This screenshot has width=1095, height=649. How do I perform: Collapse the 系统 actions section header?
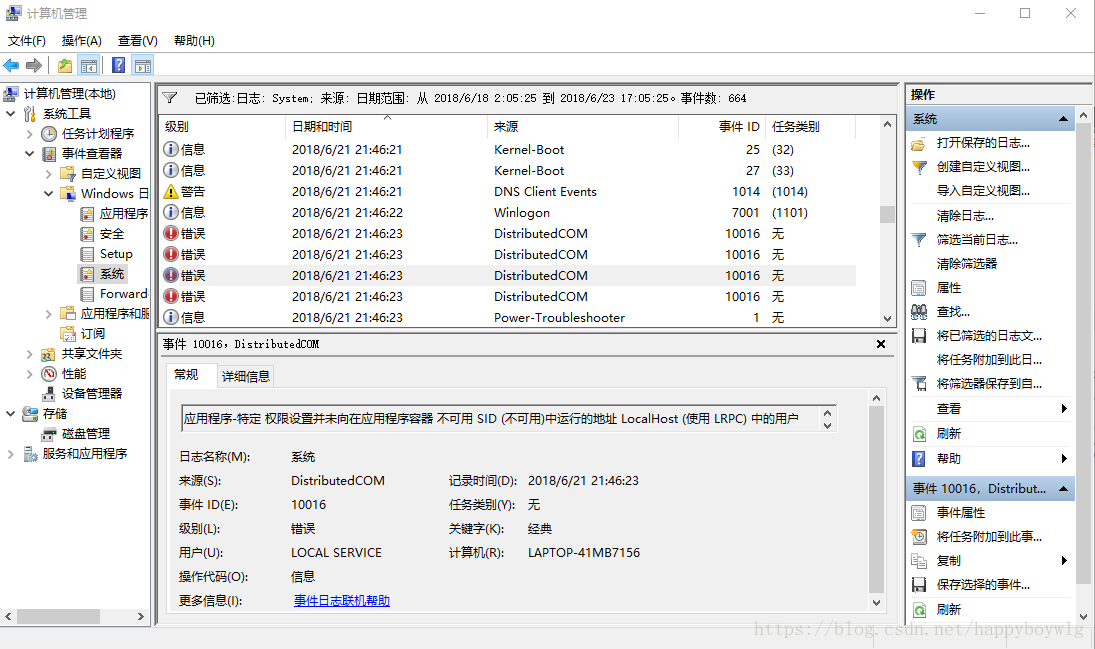(x=1063, y=119)
